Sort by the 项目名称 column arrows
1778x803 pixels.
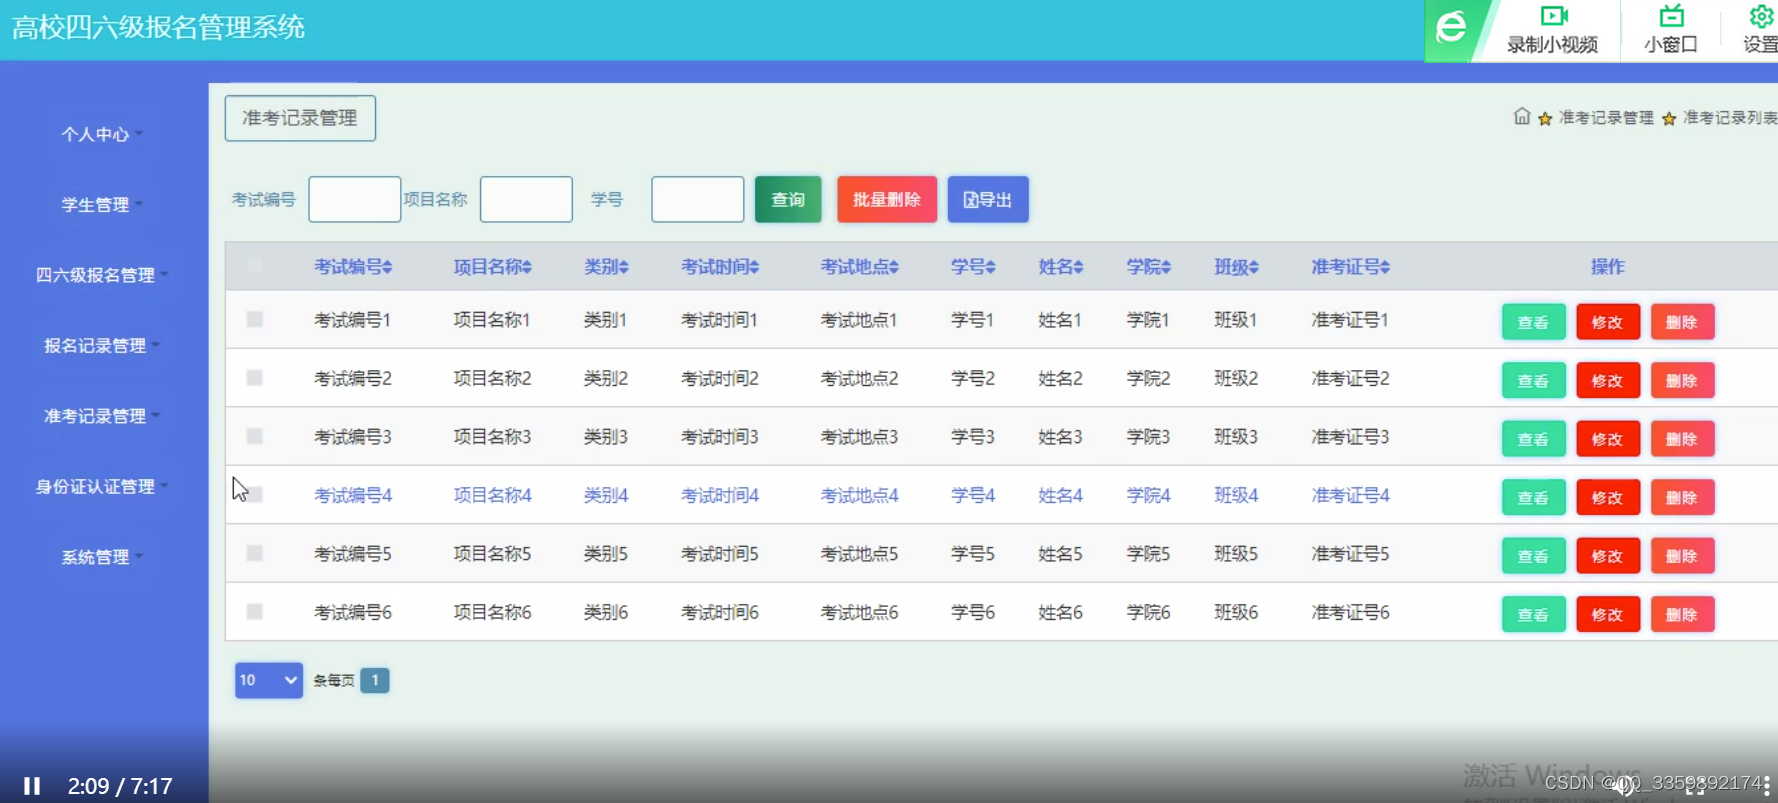[526, 267]
